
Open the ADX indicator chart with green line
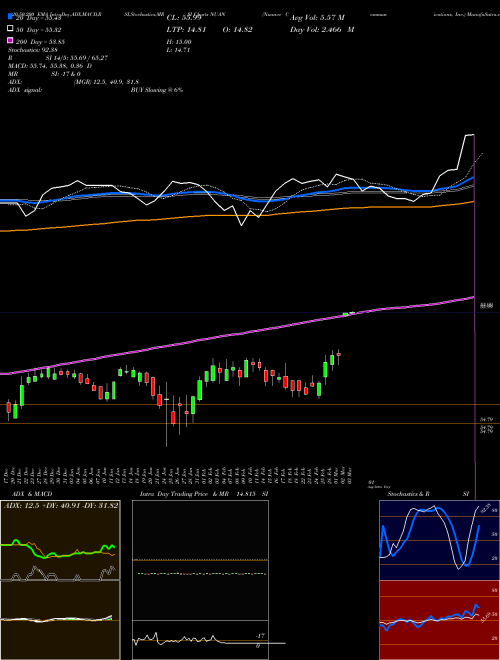click(x=60, y=540)
